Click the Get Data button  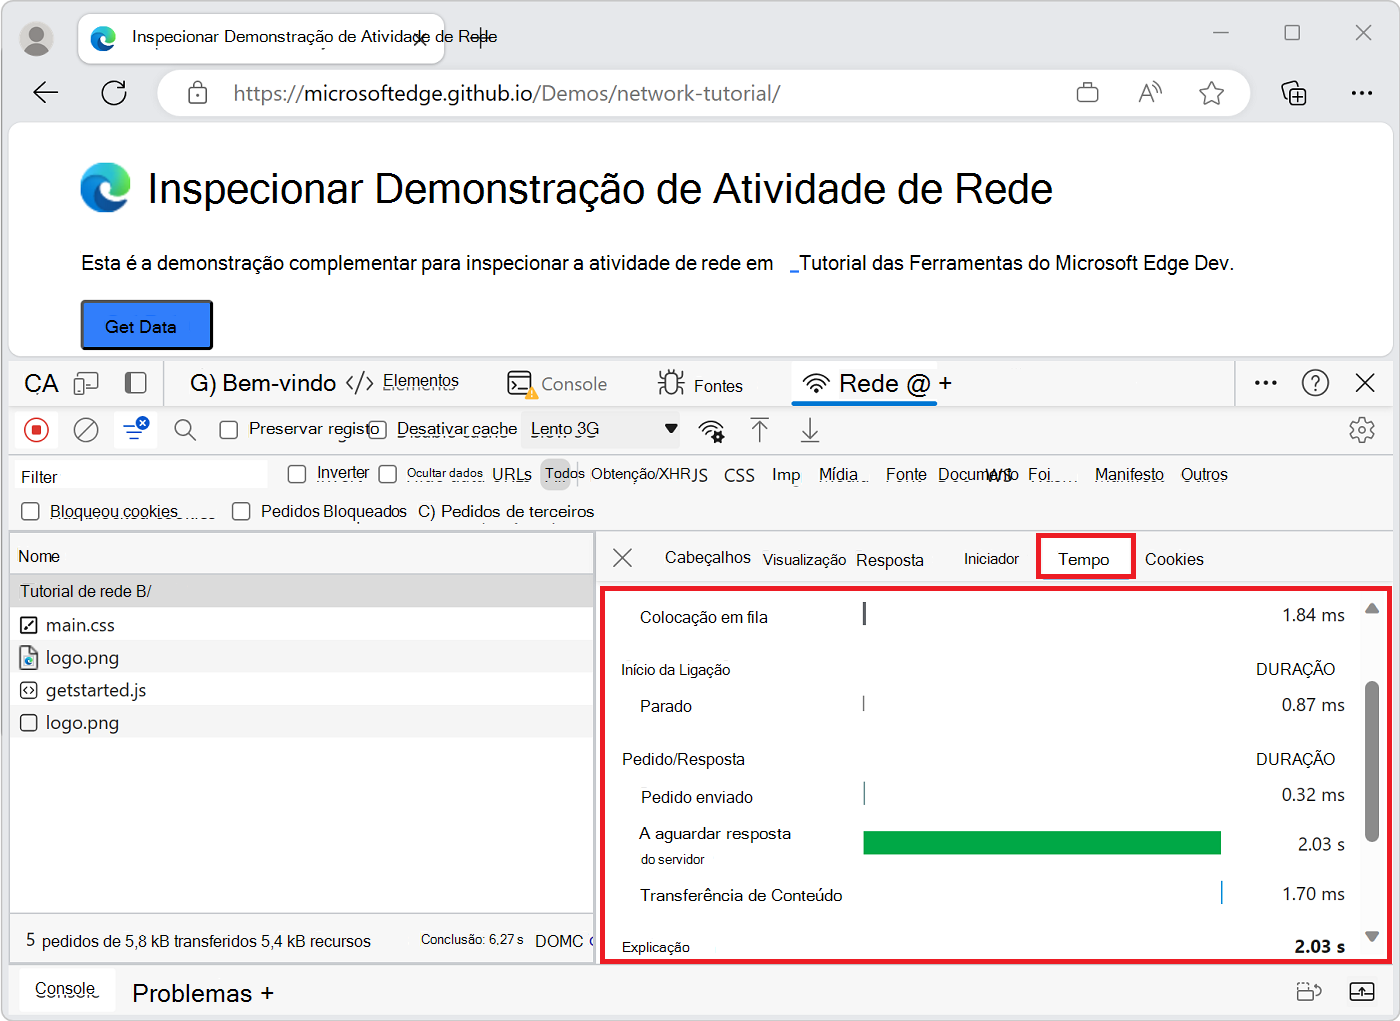[x=146, y=326]
